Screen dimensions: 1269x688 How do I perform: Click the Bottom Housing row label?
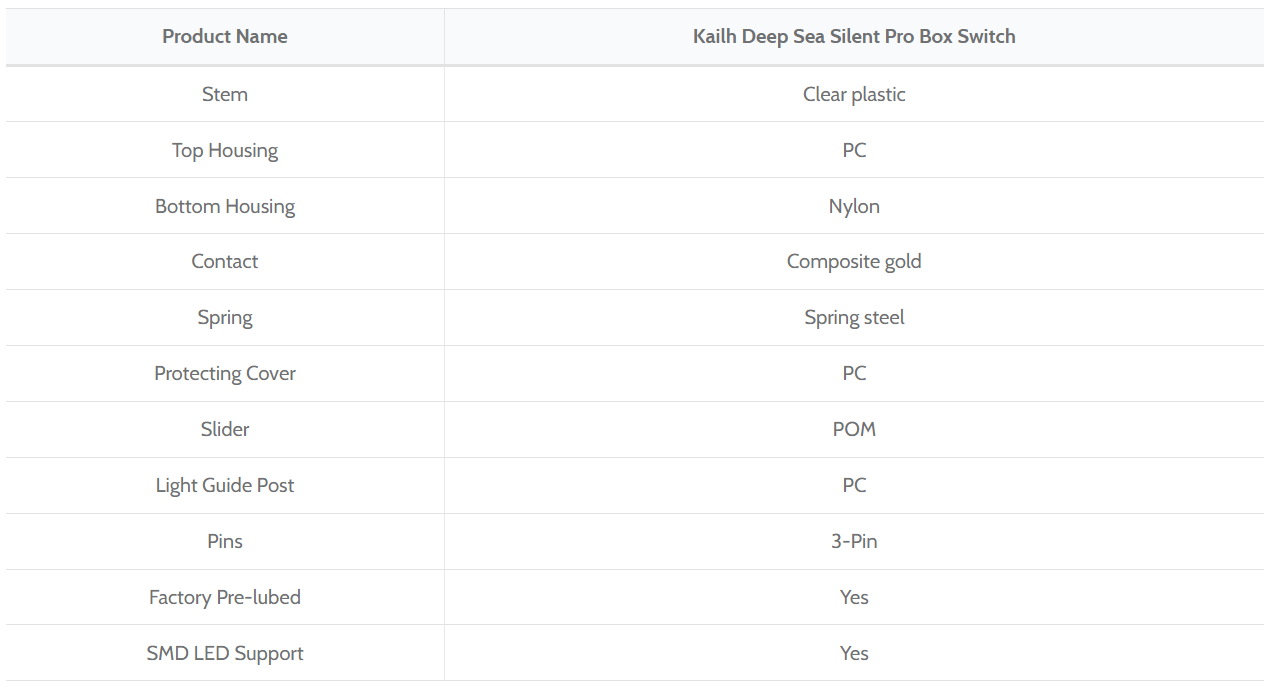[225, 206]
